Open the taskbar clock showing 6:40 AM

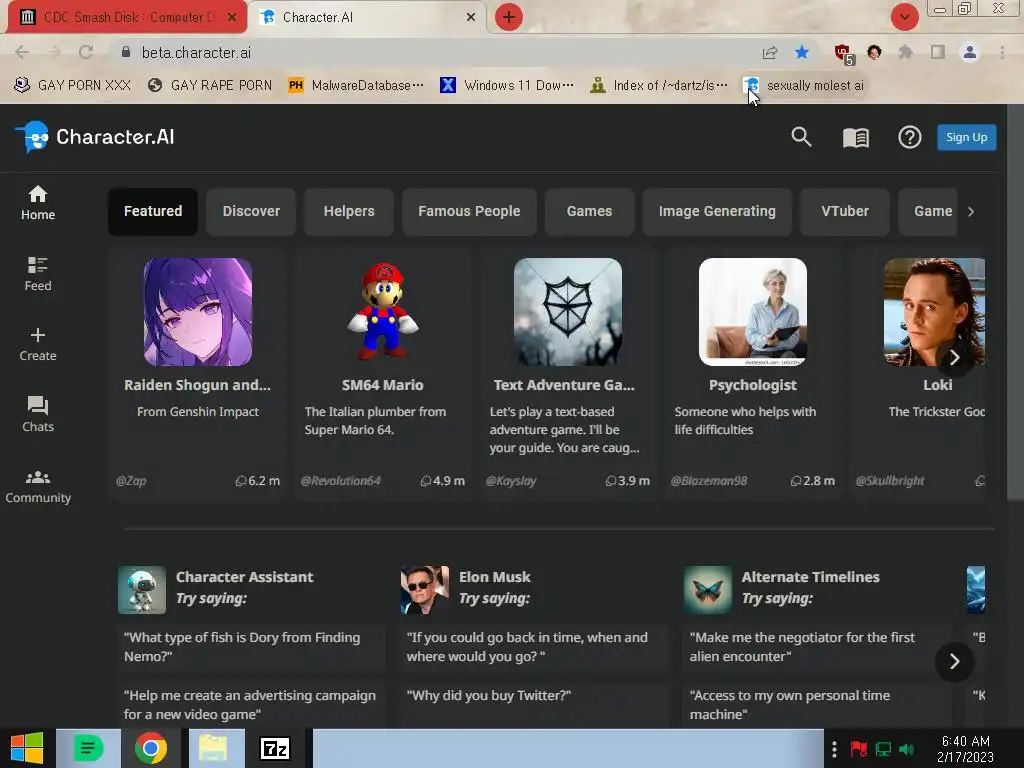(x=965, y=749)
